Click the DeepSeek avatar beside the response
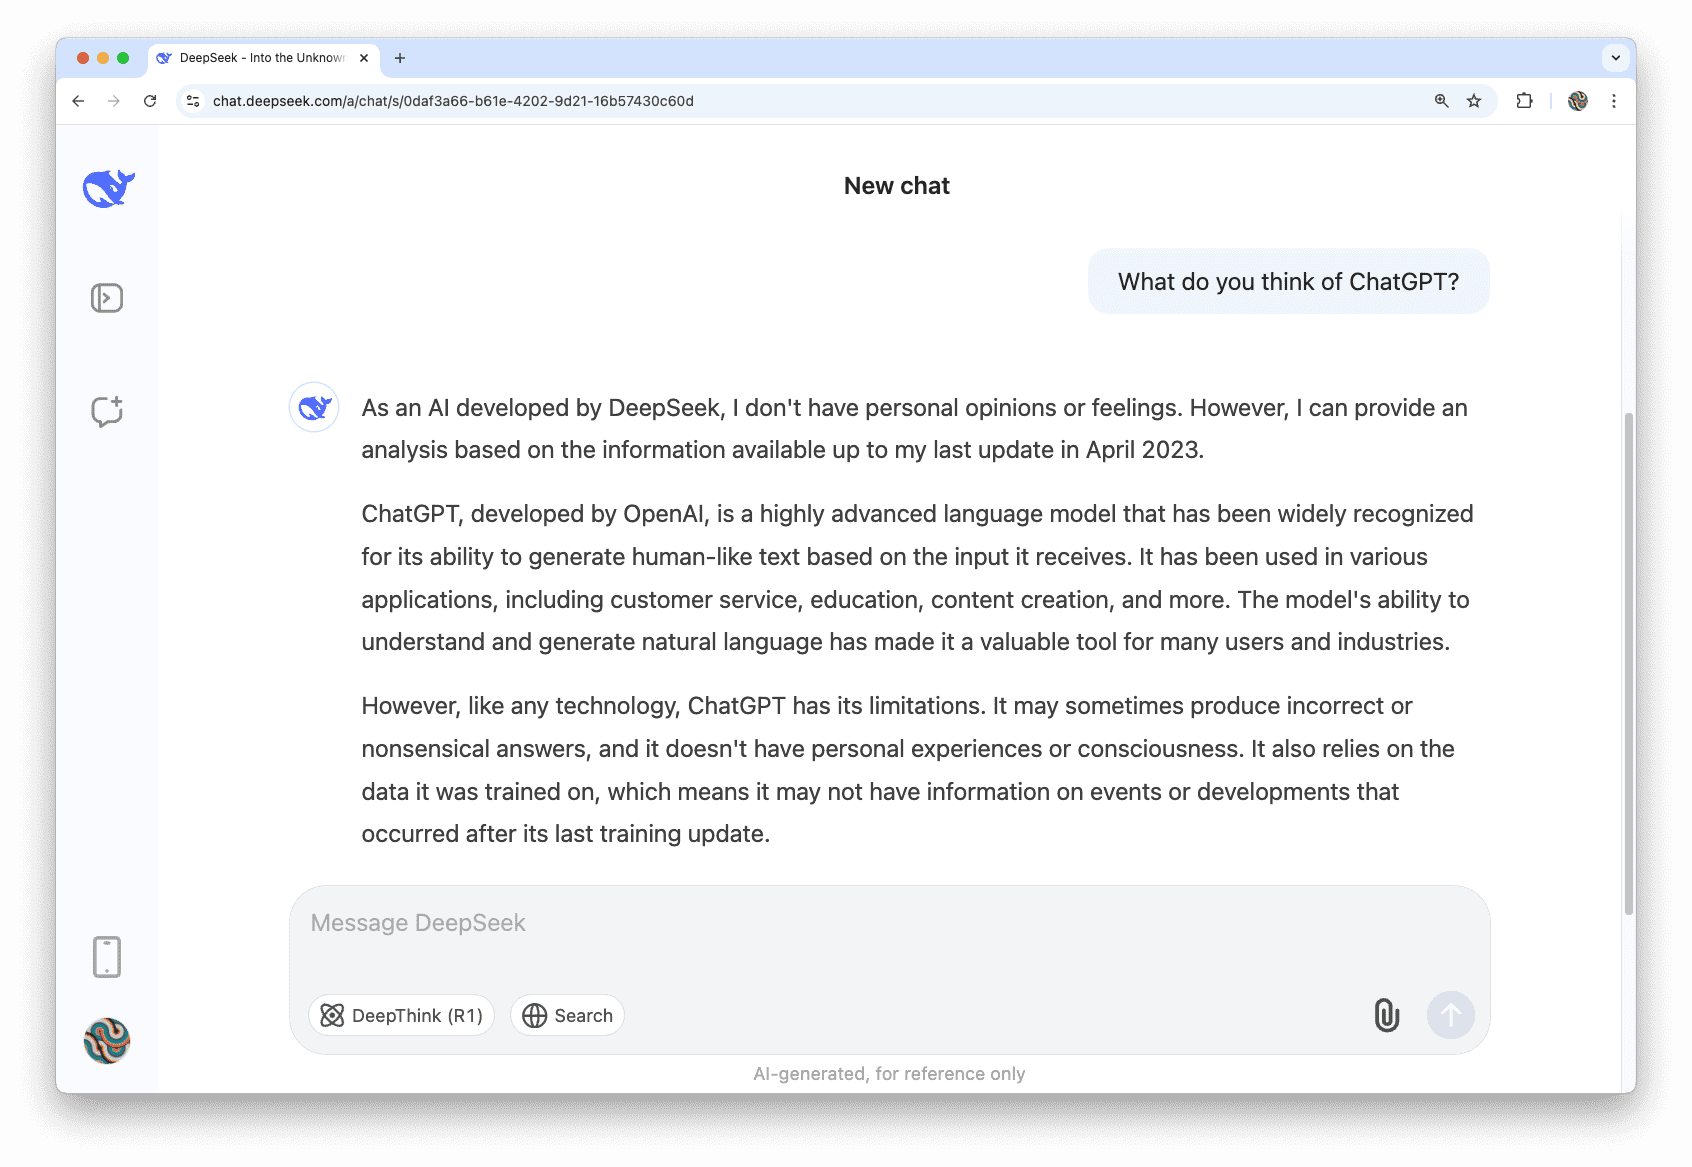 [x=314, y=407]
